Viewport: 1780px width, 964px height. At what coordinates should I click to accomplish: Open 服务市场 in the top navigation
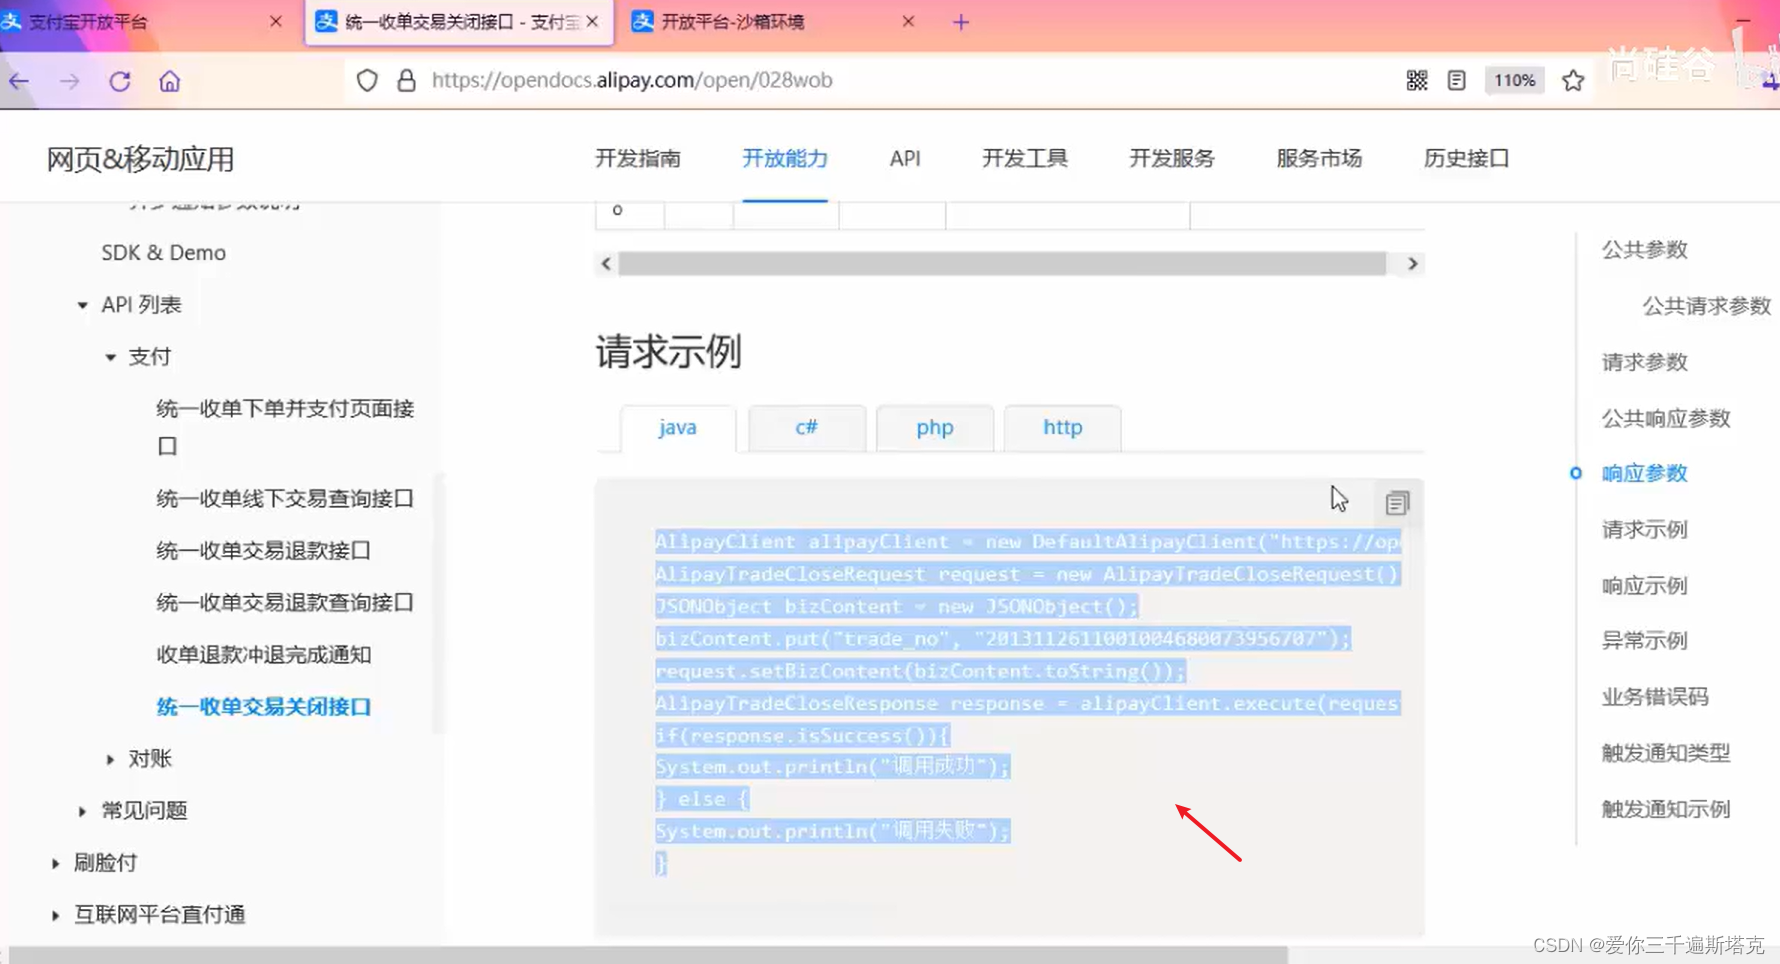pos(1319,158)
